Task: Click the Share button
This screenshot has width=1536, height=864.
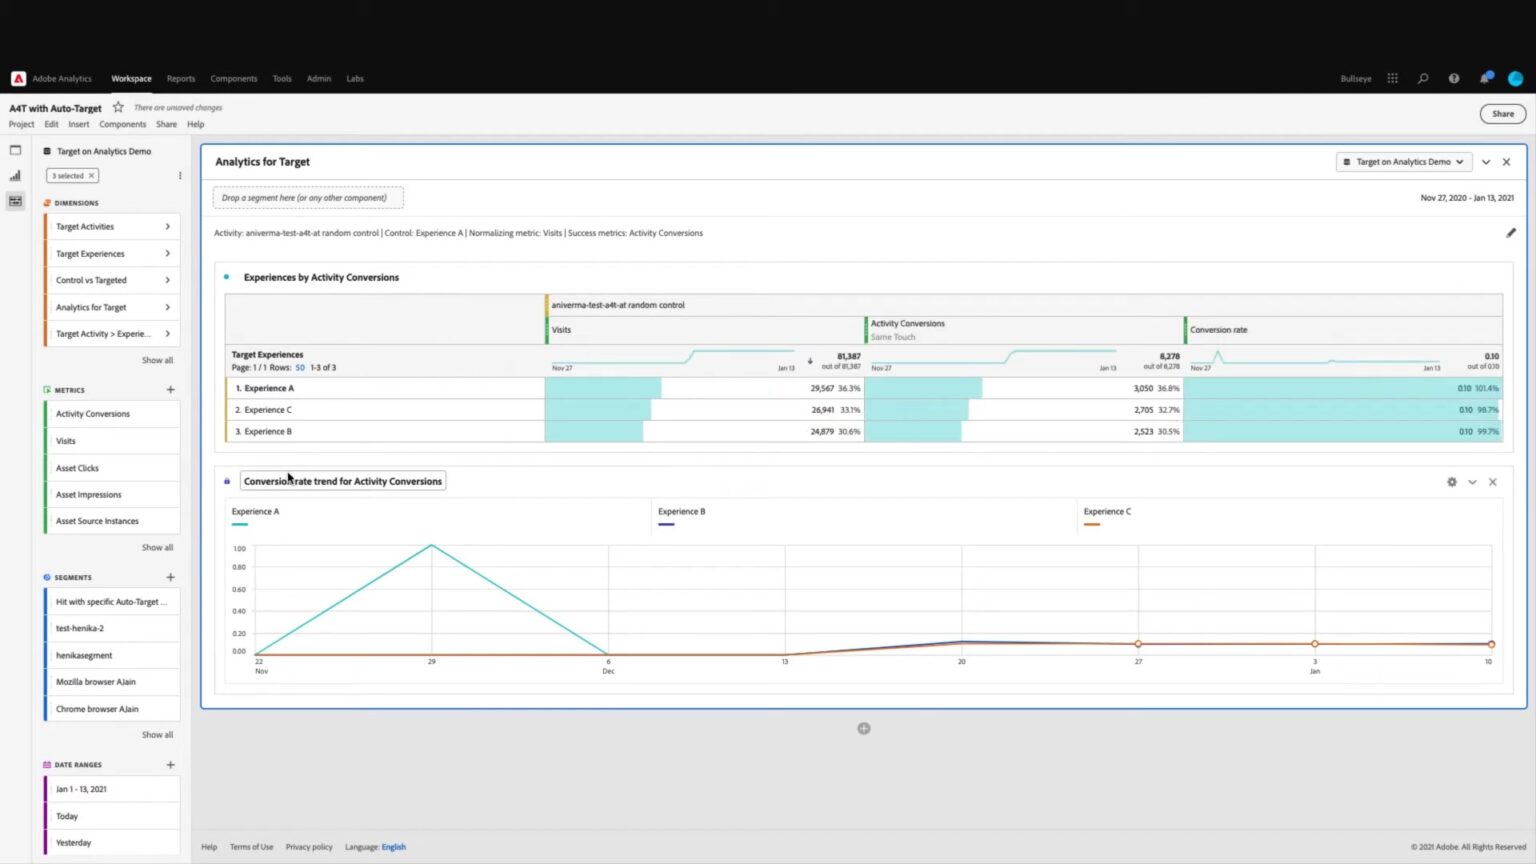Action: tap(1502, 113)
